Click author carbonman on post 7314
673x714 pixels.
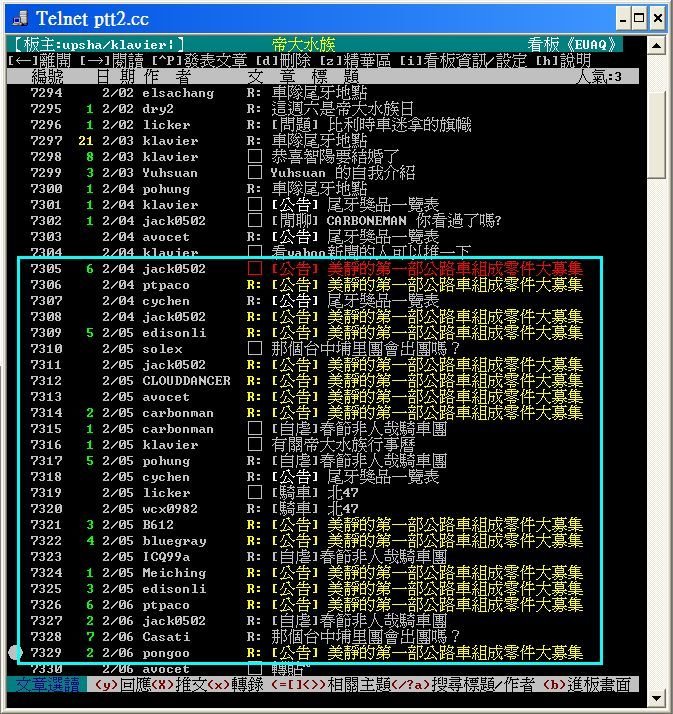[178, 413]
